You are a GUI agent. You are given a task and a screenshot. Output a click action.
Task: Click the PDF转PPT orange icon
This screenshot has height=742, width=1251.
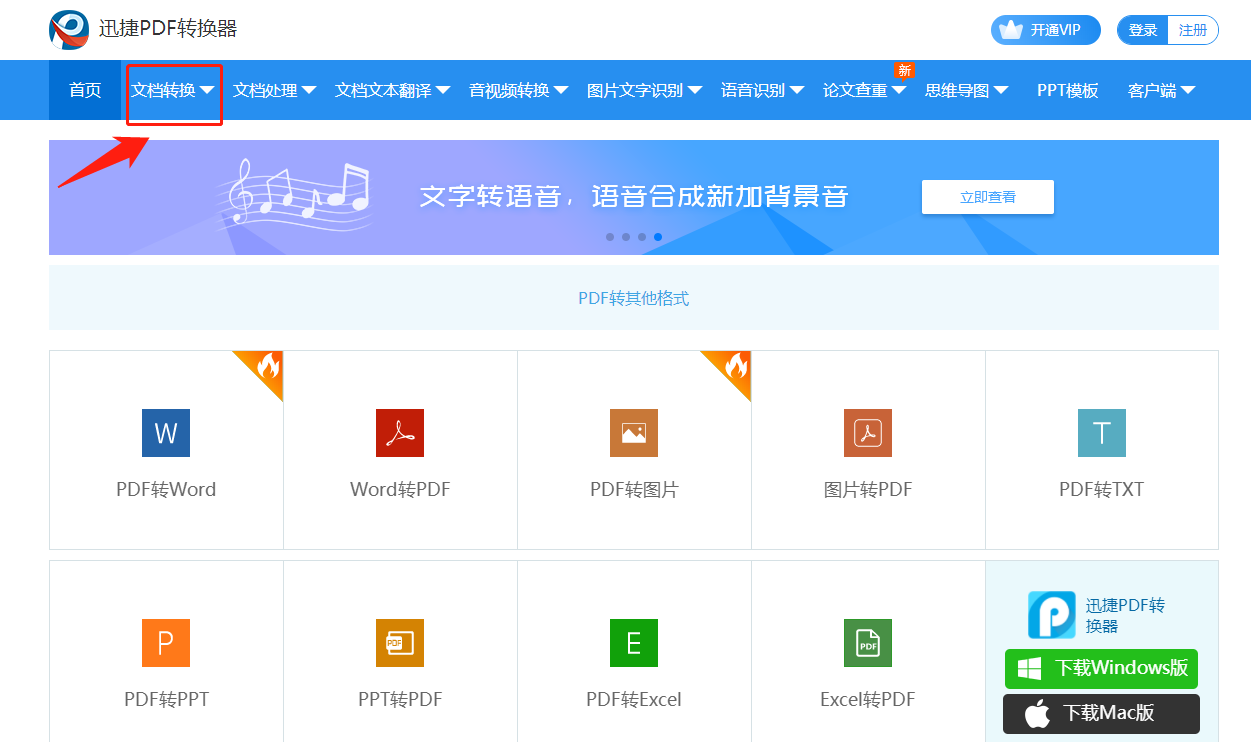(x=165, y=643)
